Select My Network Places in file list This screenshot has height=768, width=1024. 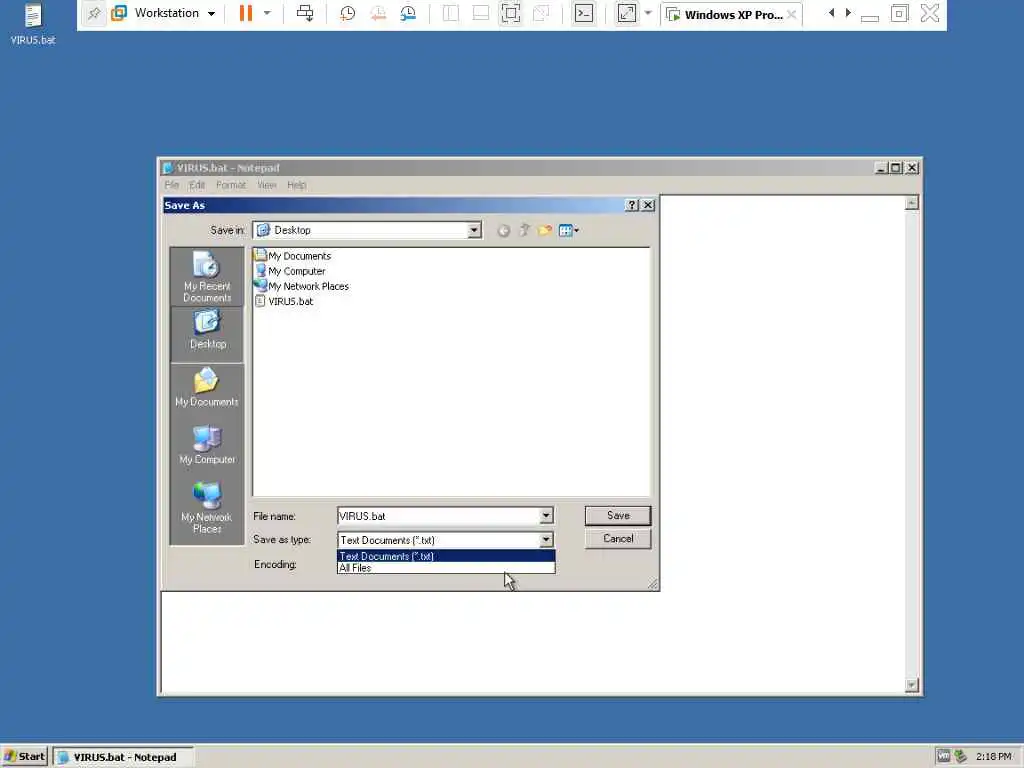[302, 286]
